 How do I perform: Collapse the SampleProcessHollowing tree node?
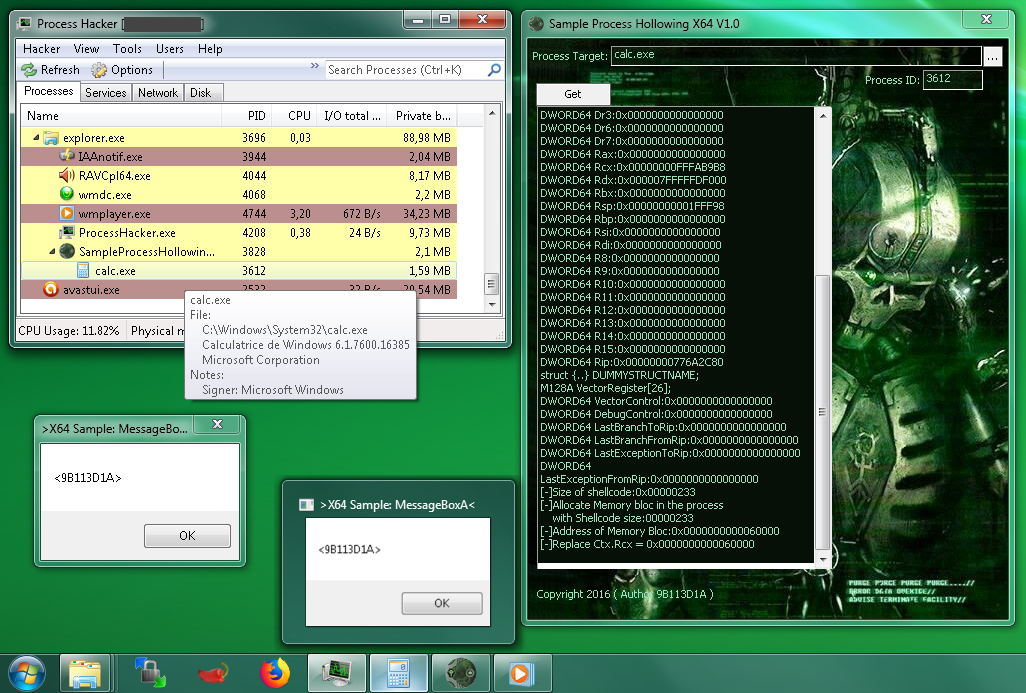[52, 251]
